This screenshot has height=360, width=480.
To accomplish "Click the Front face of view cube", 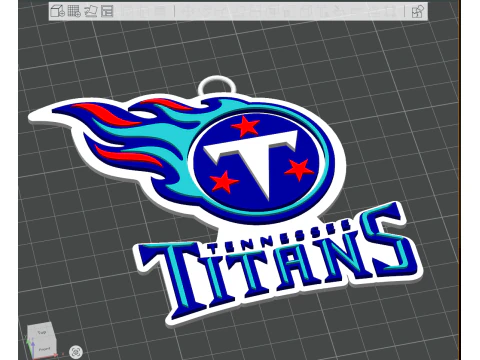I will 44,348.
